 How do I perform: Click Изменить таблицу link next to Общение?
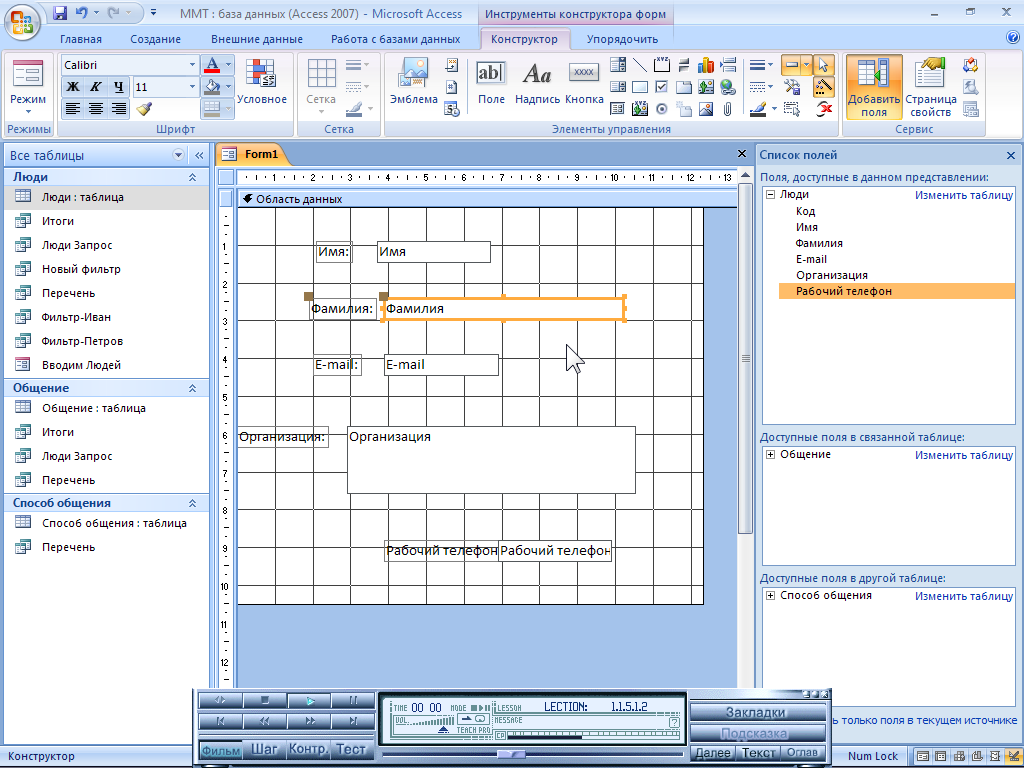(x=964, y=455)
